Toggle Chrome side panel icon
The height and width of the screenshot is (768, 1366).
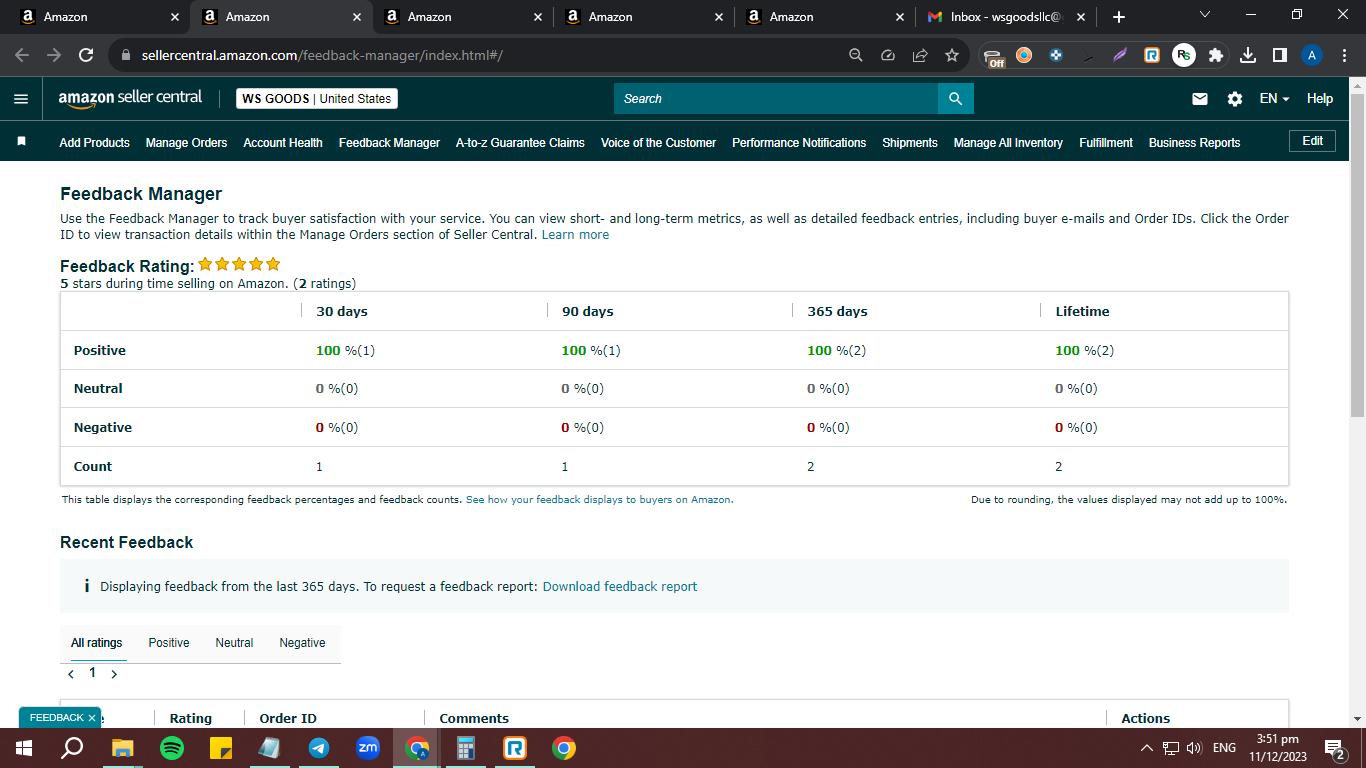(1280, 55)
